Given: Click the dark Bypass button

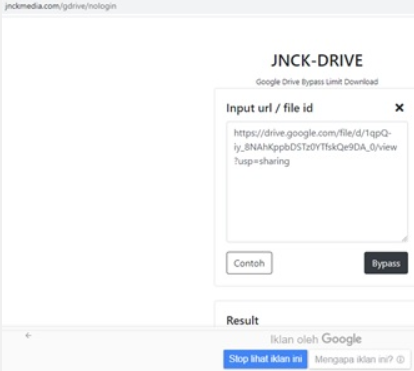Looking at the screenshot, I should point(386,263).
